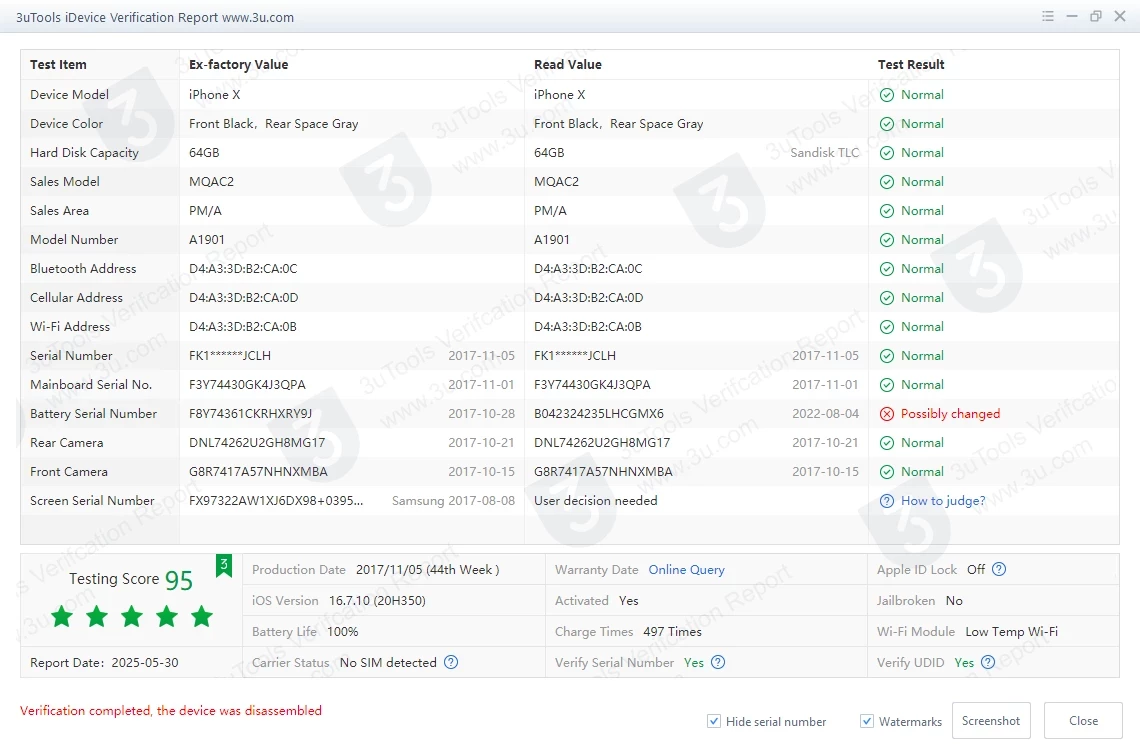Click the Close button
The width and height of the screenshot is (1140, 756).
pyautogui.click(x=1083, y=720)
